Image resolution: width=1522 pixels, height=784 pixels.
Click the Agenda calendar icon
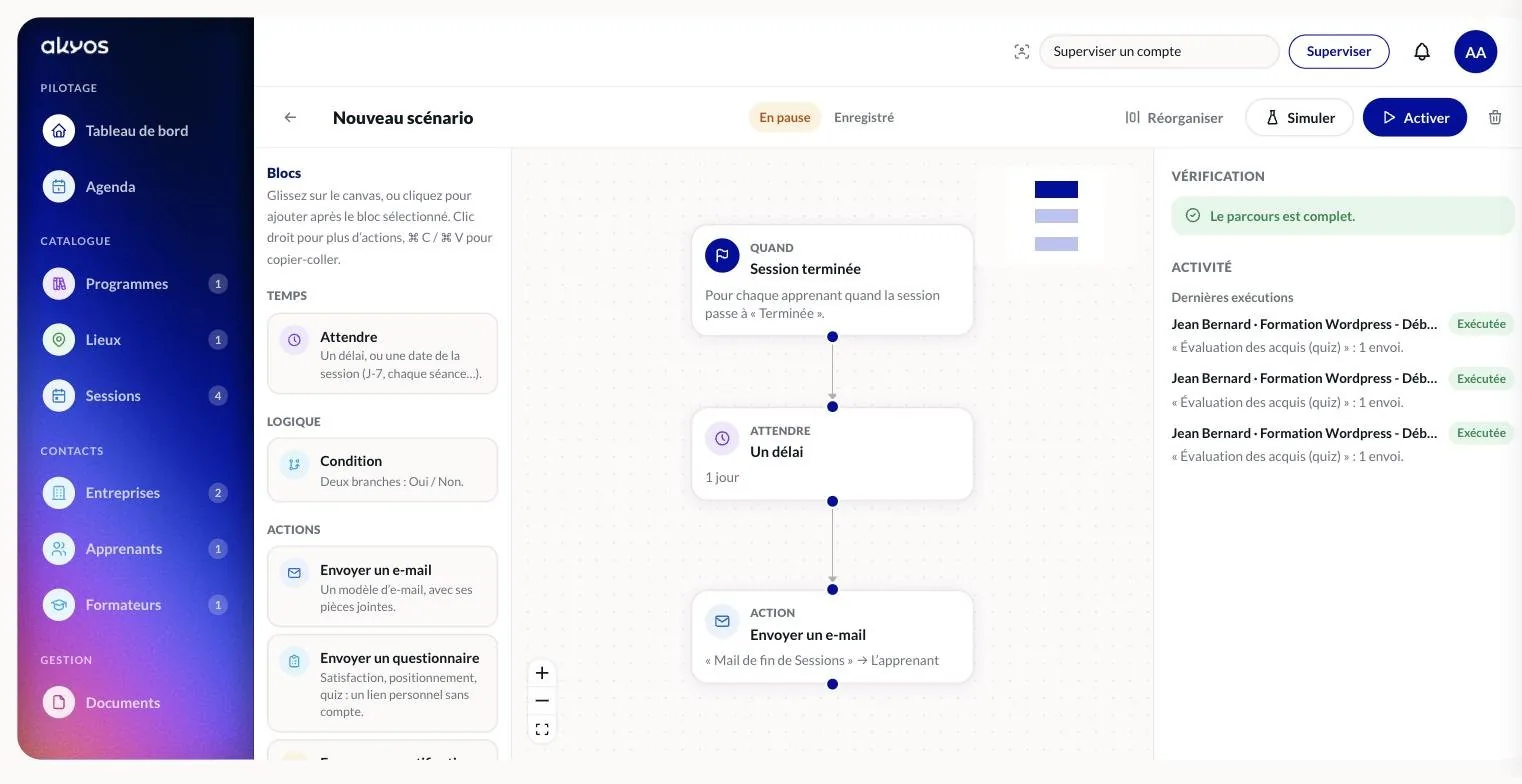[59, 187]
